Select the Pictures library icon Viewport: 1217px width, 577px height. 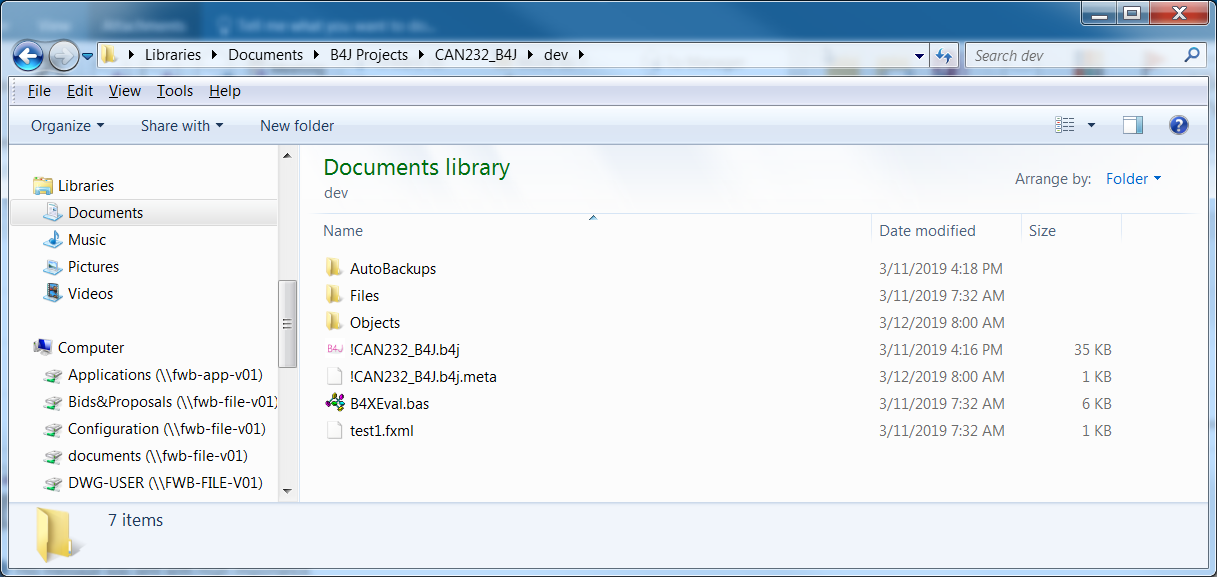53,267
